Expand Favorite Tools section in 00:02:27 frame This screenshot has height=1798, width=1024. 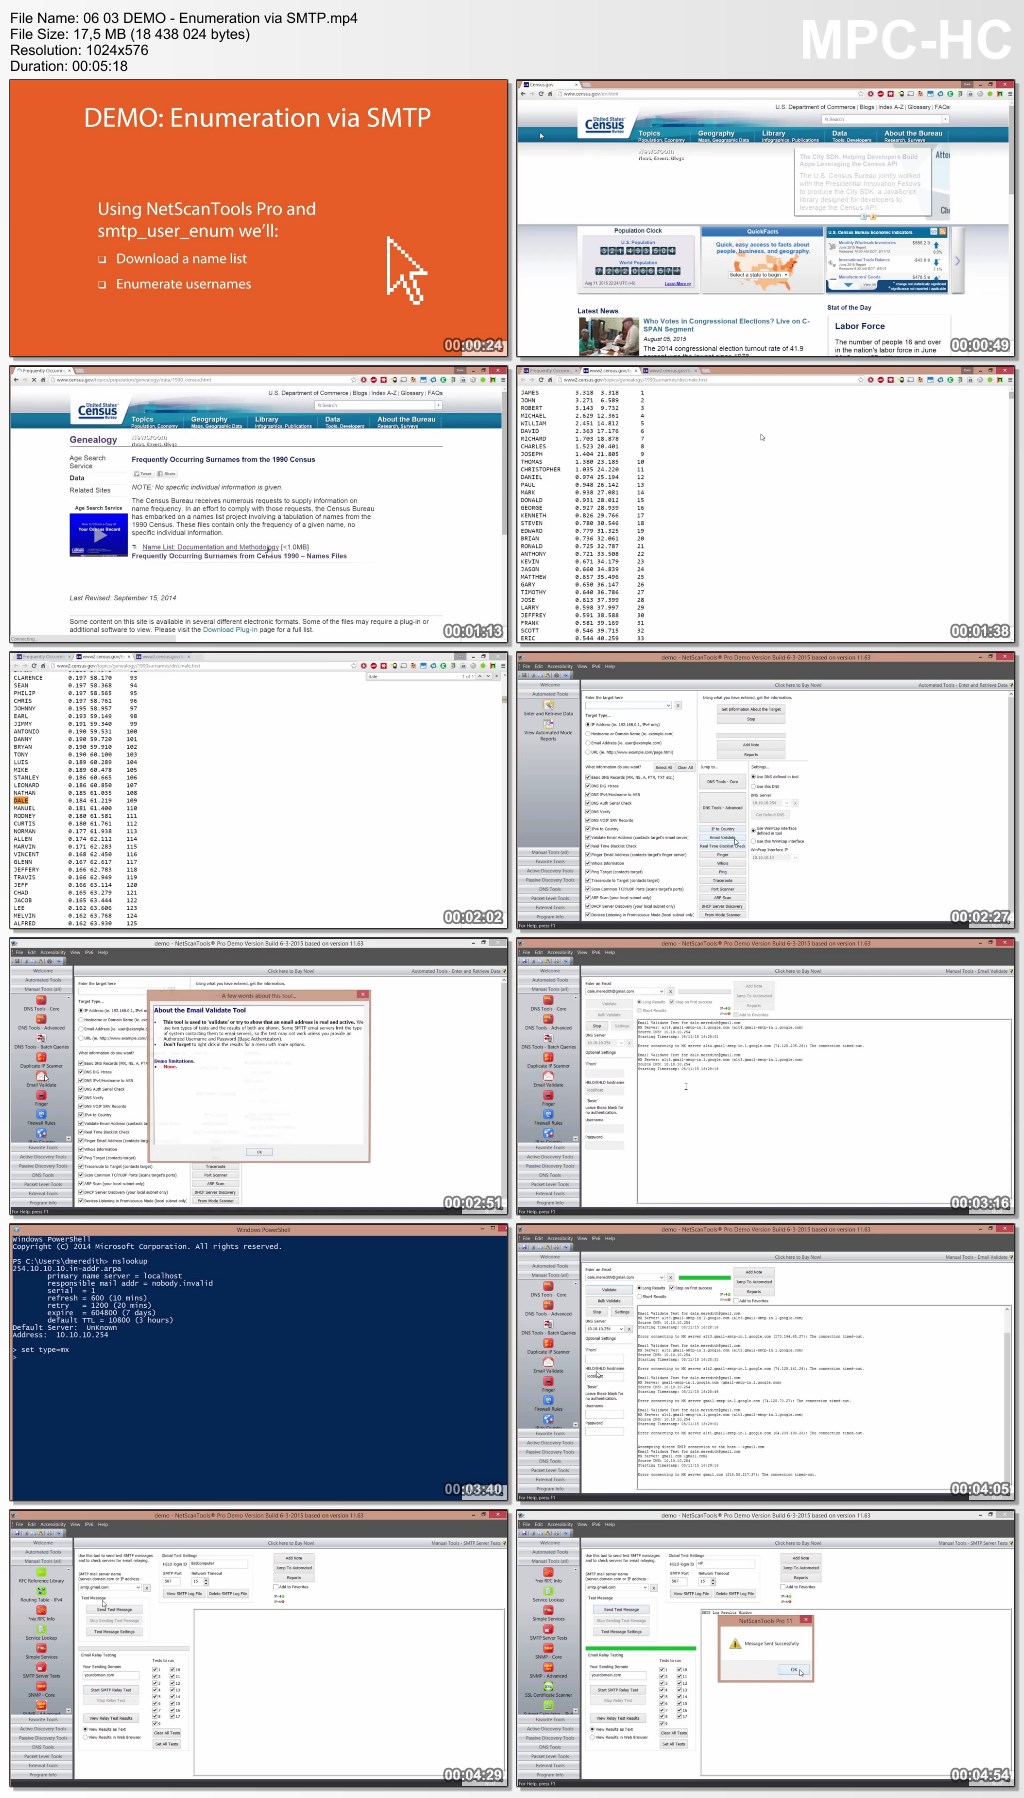click(549, 861)
